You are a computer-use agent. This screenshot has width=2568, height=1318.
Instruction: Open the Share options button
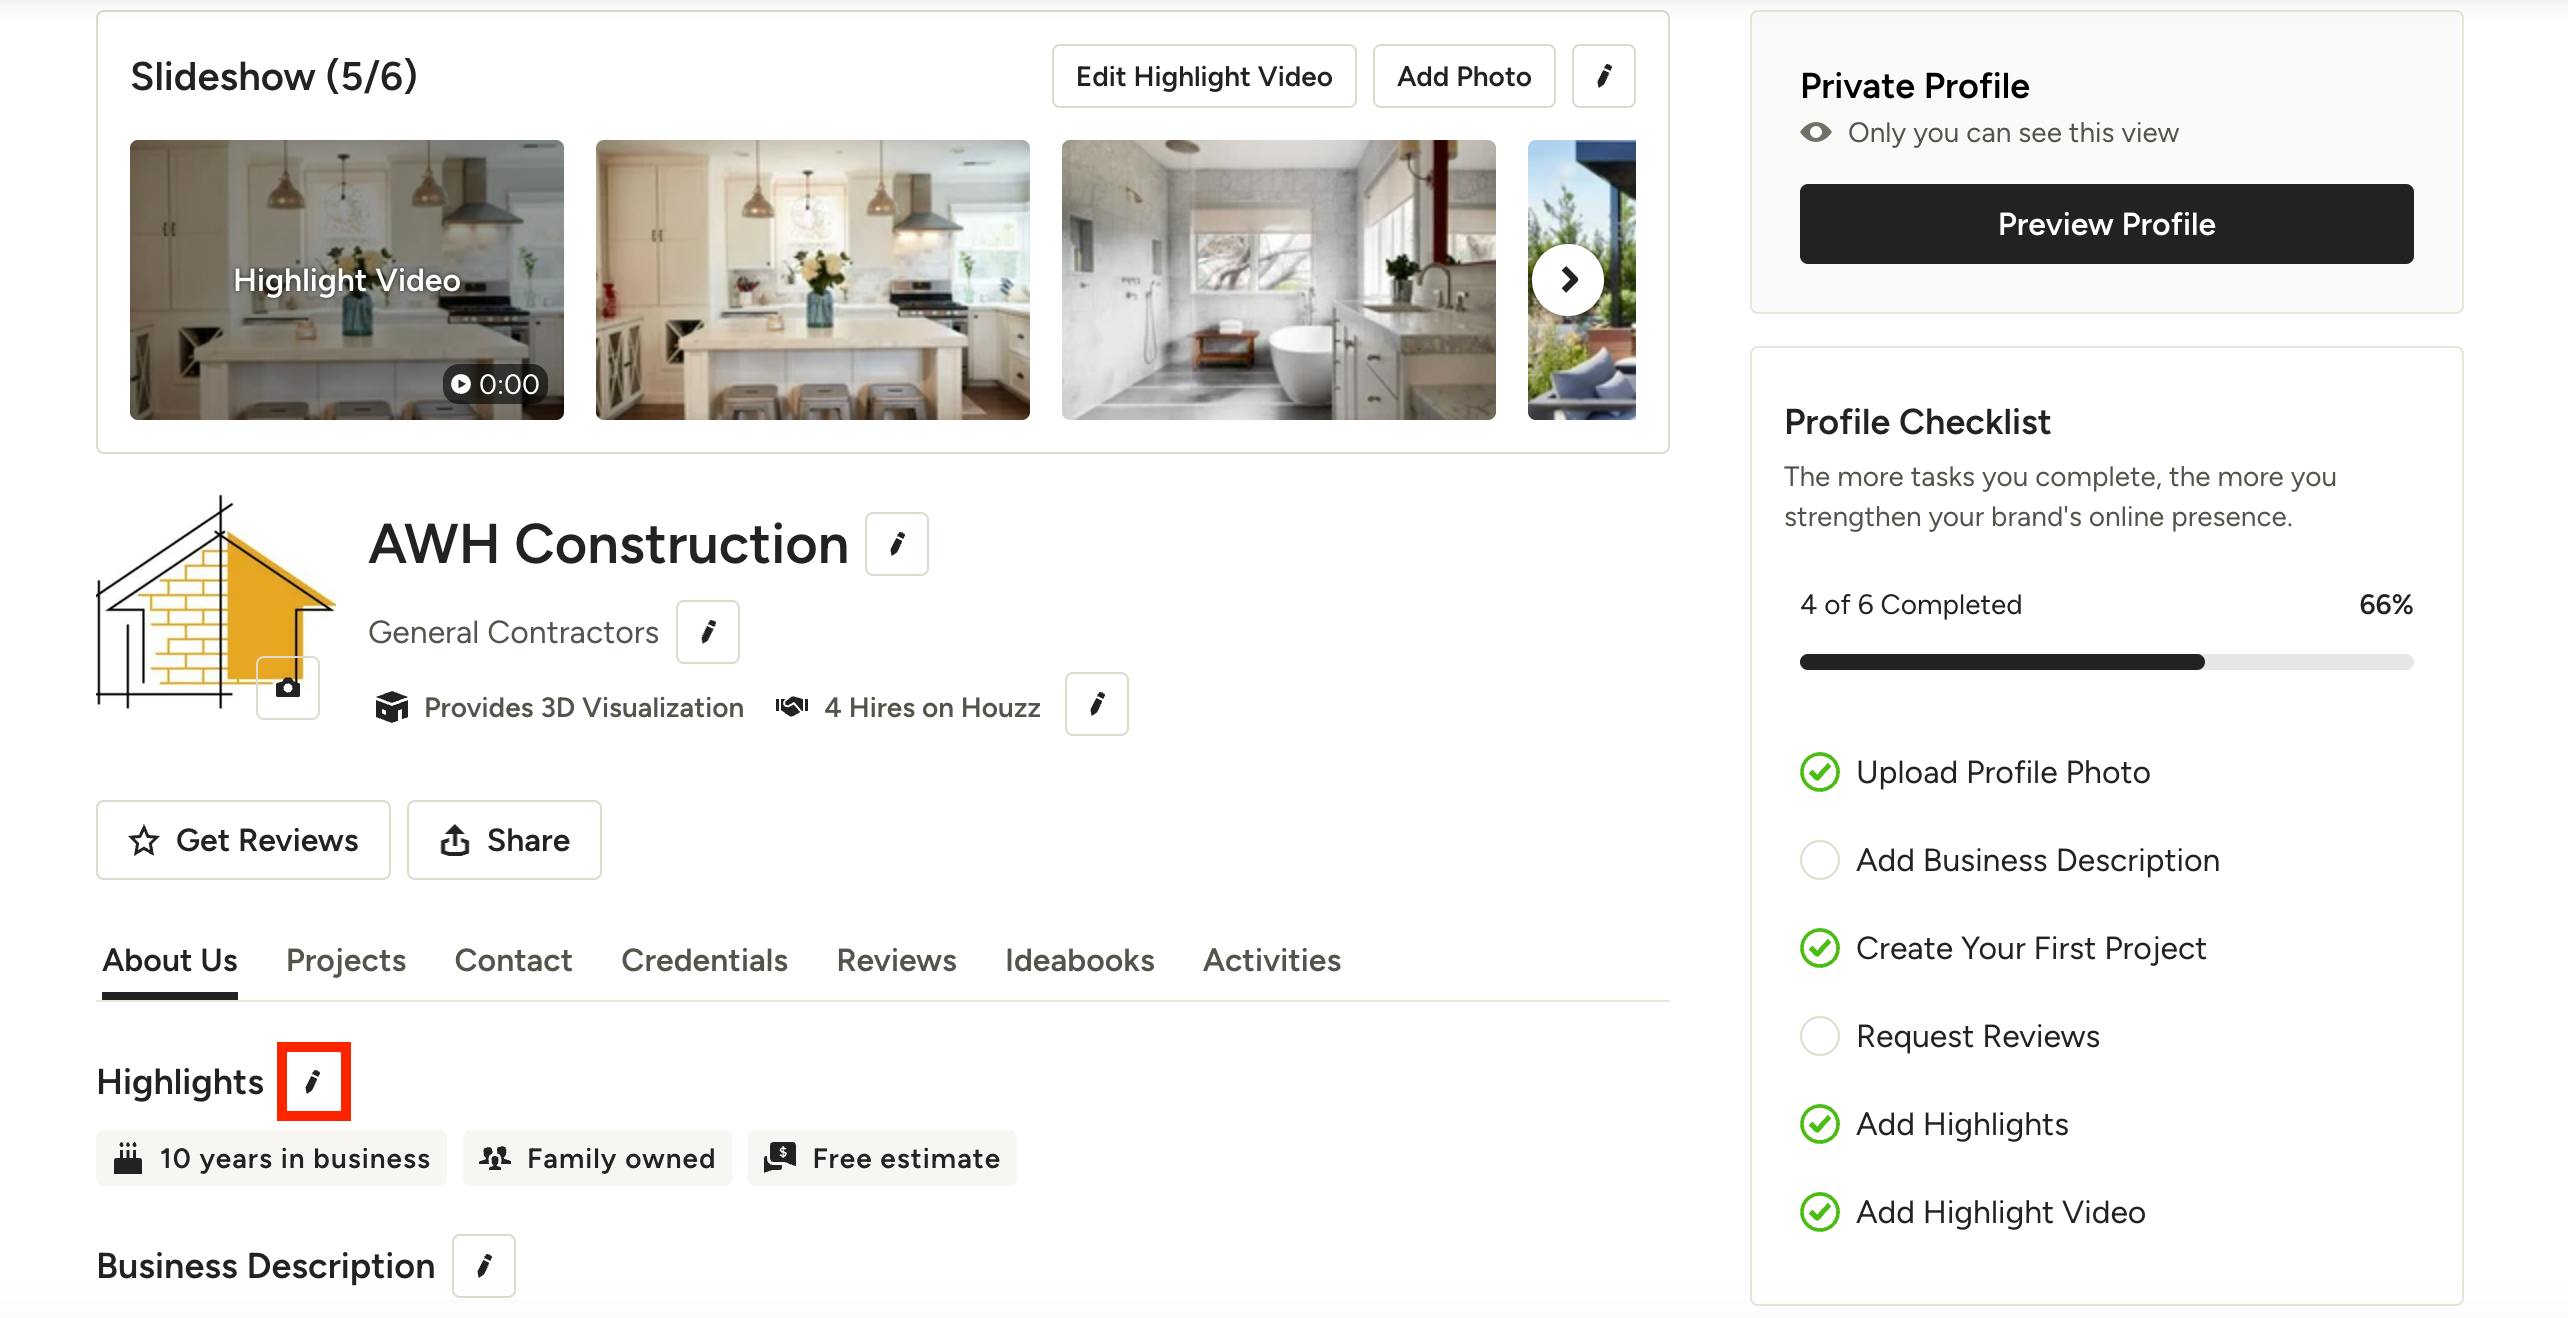(x=504, y=840)
